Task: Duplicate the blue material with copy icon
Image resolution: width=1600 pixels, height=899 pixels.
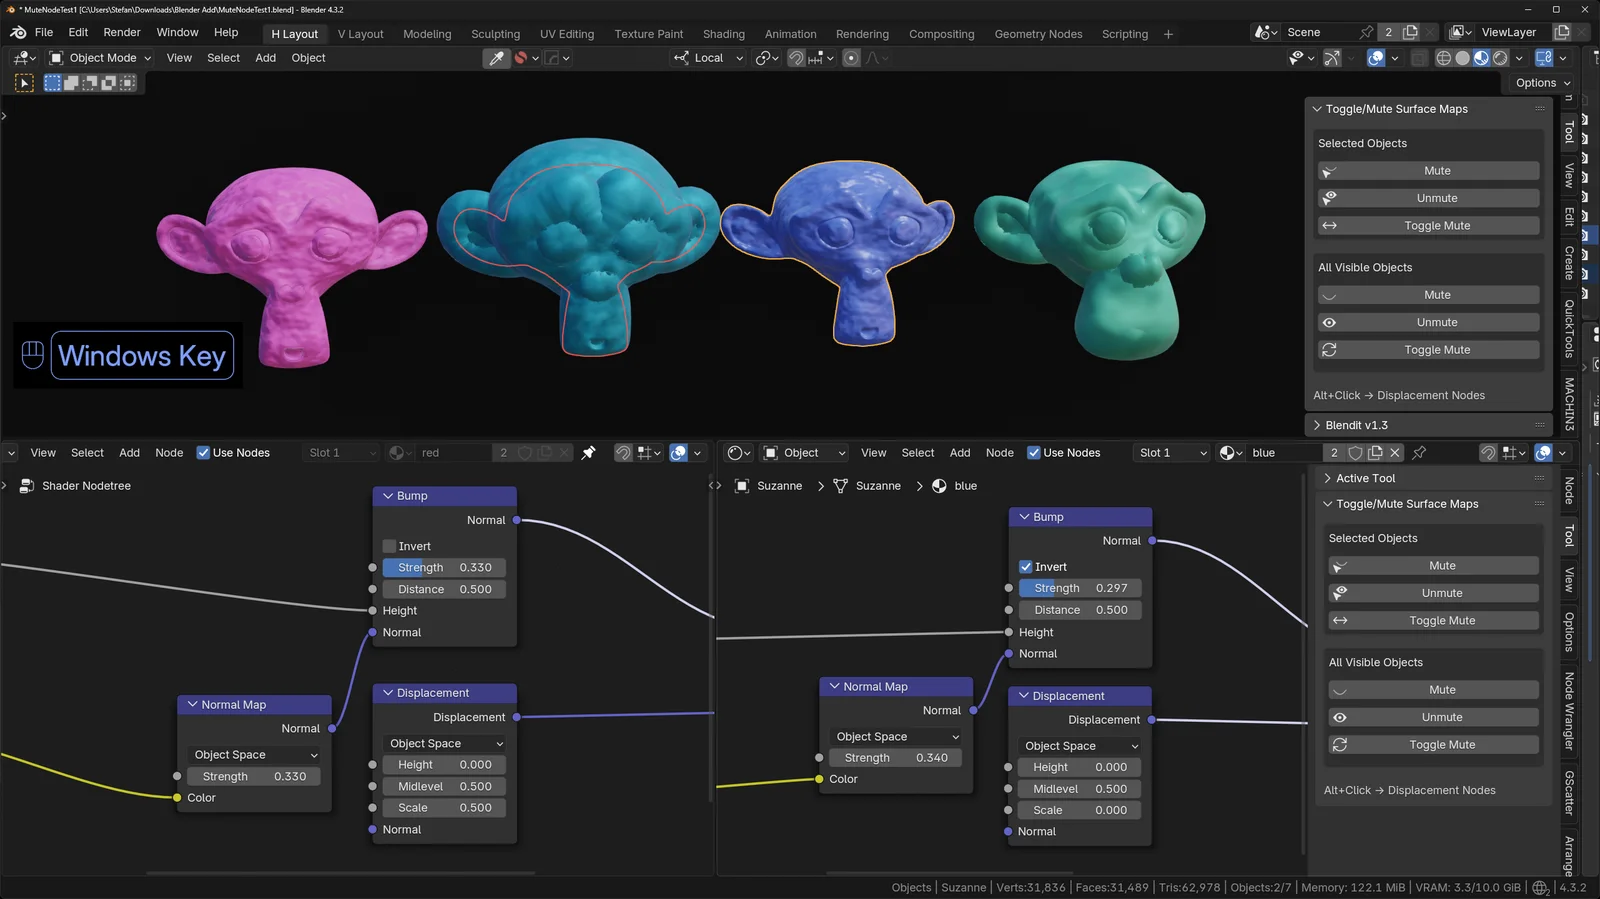Action: click(1375, 453)
